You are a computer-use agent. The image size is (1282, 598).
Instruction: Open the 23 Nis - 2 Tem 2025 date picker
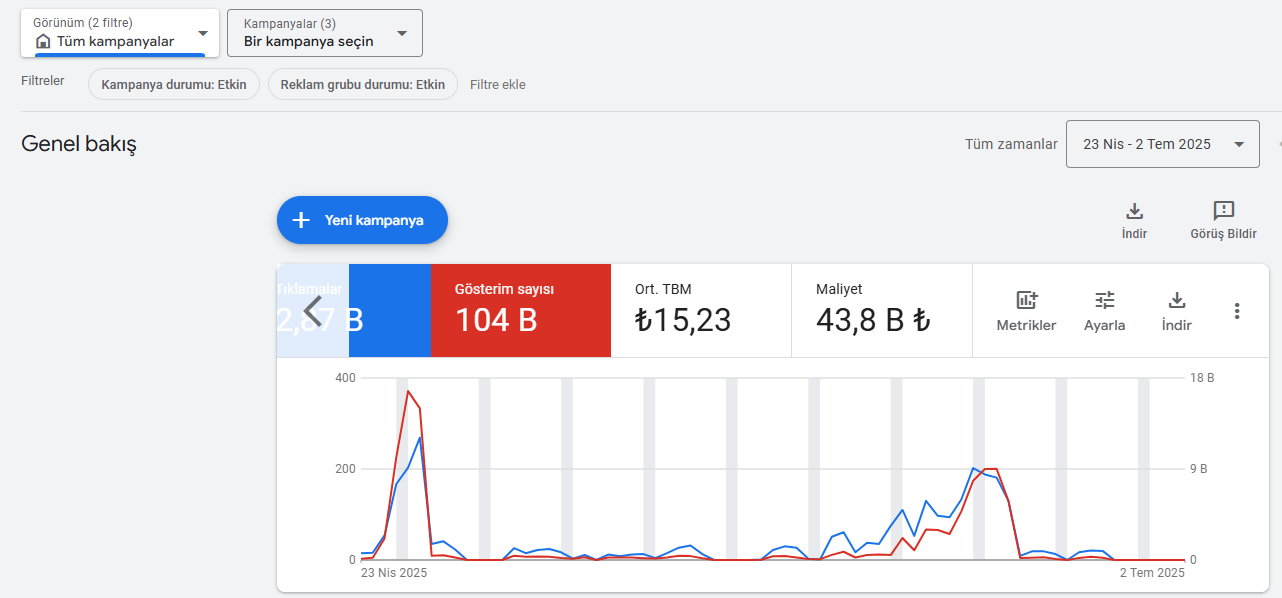1163,144
